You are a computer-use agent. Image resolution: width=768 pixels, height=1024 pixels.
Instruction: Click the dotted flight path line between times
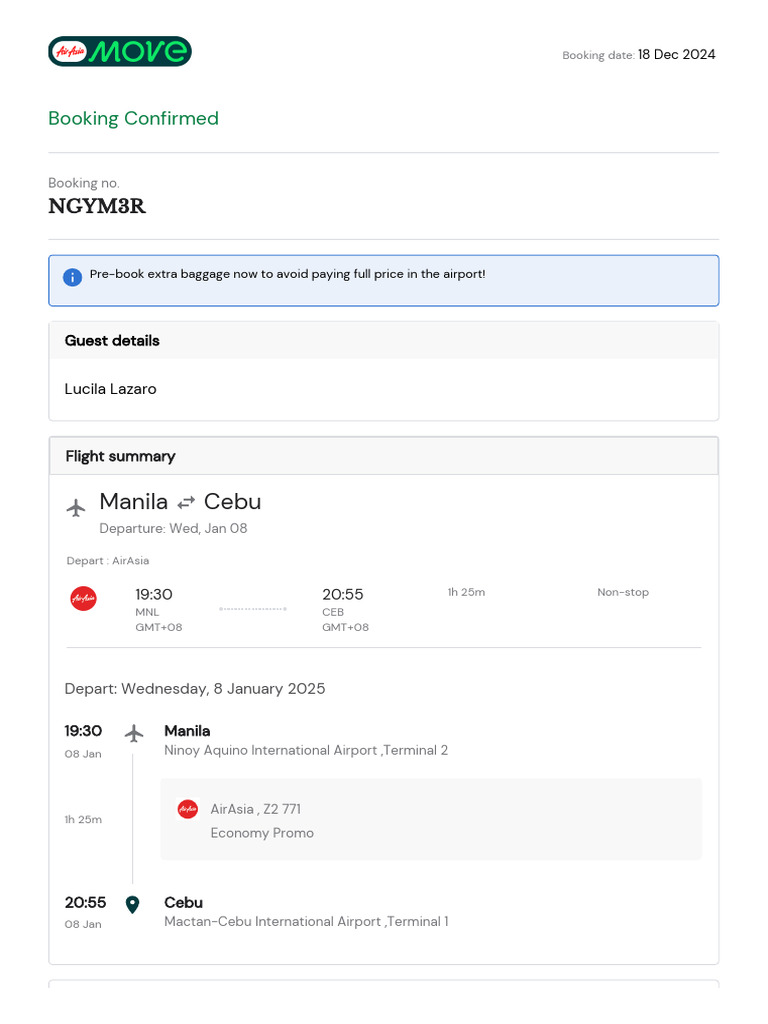pyautogui.click(x=253, y=609)
